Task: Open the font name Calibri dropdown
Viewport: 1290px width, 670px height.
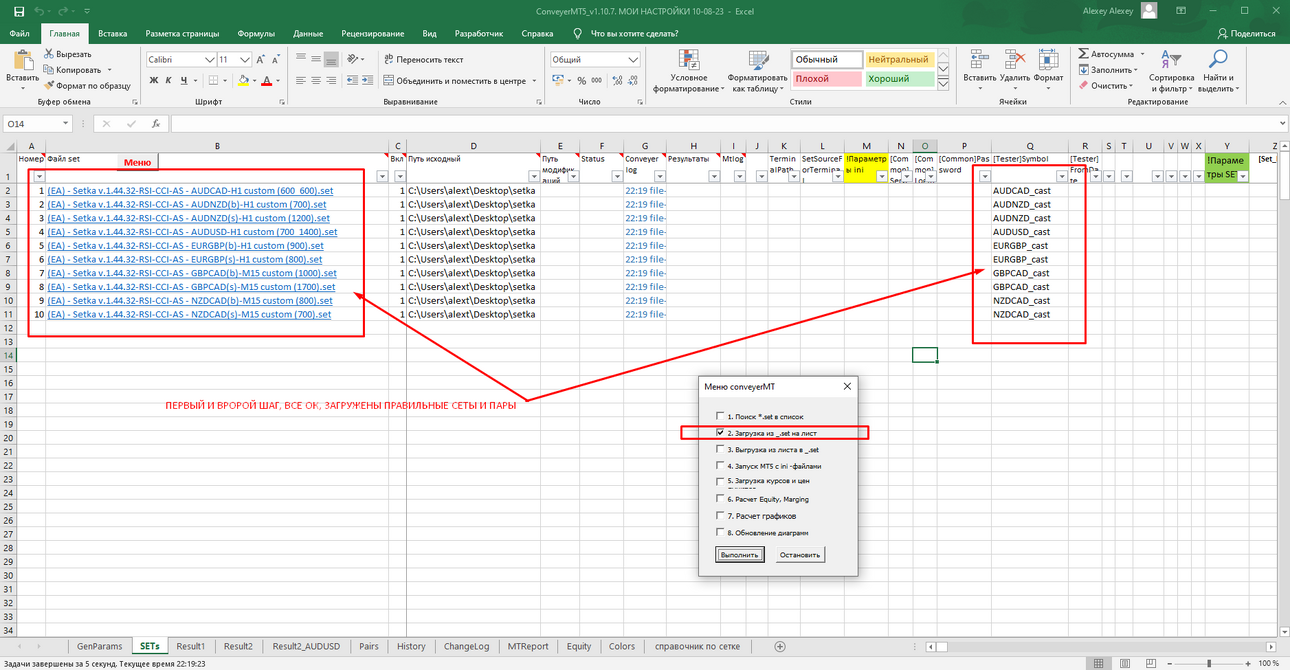Action: point(207,60)
